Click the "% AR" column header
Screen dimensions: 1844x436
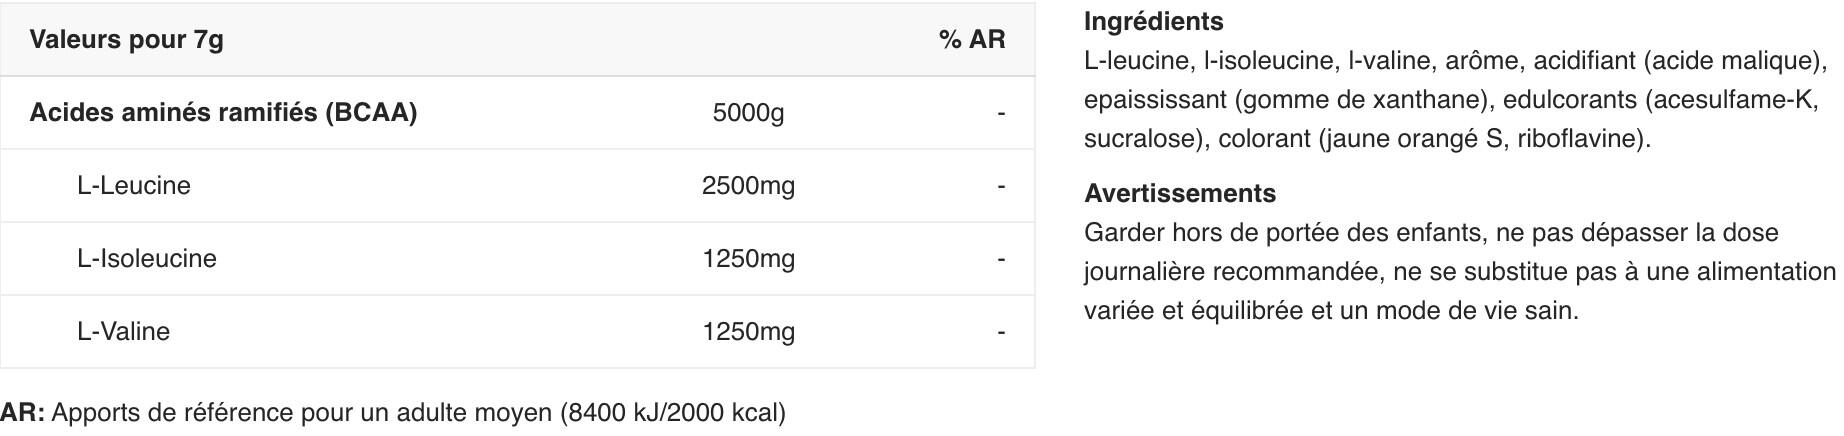pyautogui.click(x=971, y=40)
